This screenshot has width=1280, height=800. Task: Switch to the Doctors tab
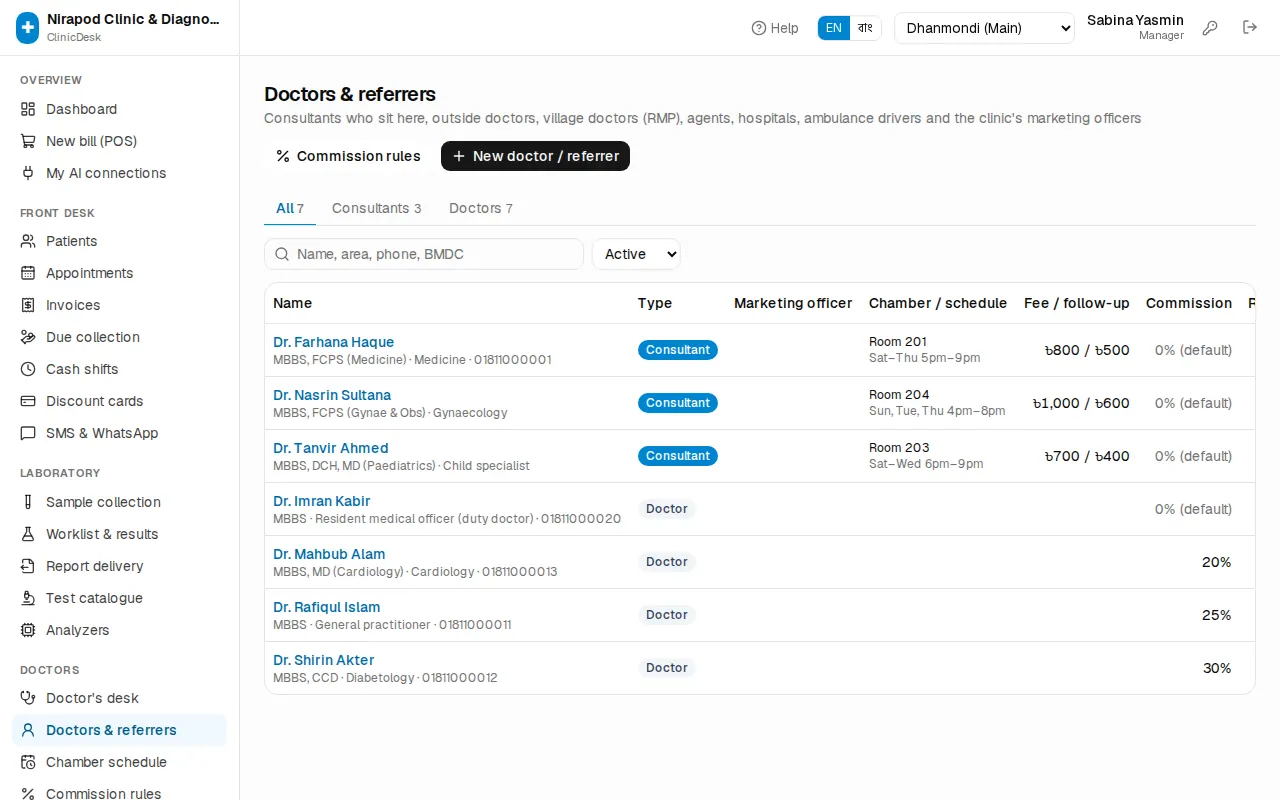(481, 208)
